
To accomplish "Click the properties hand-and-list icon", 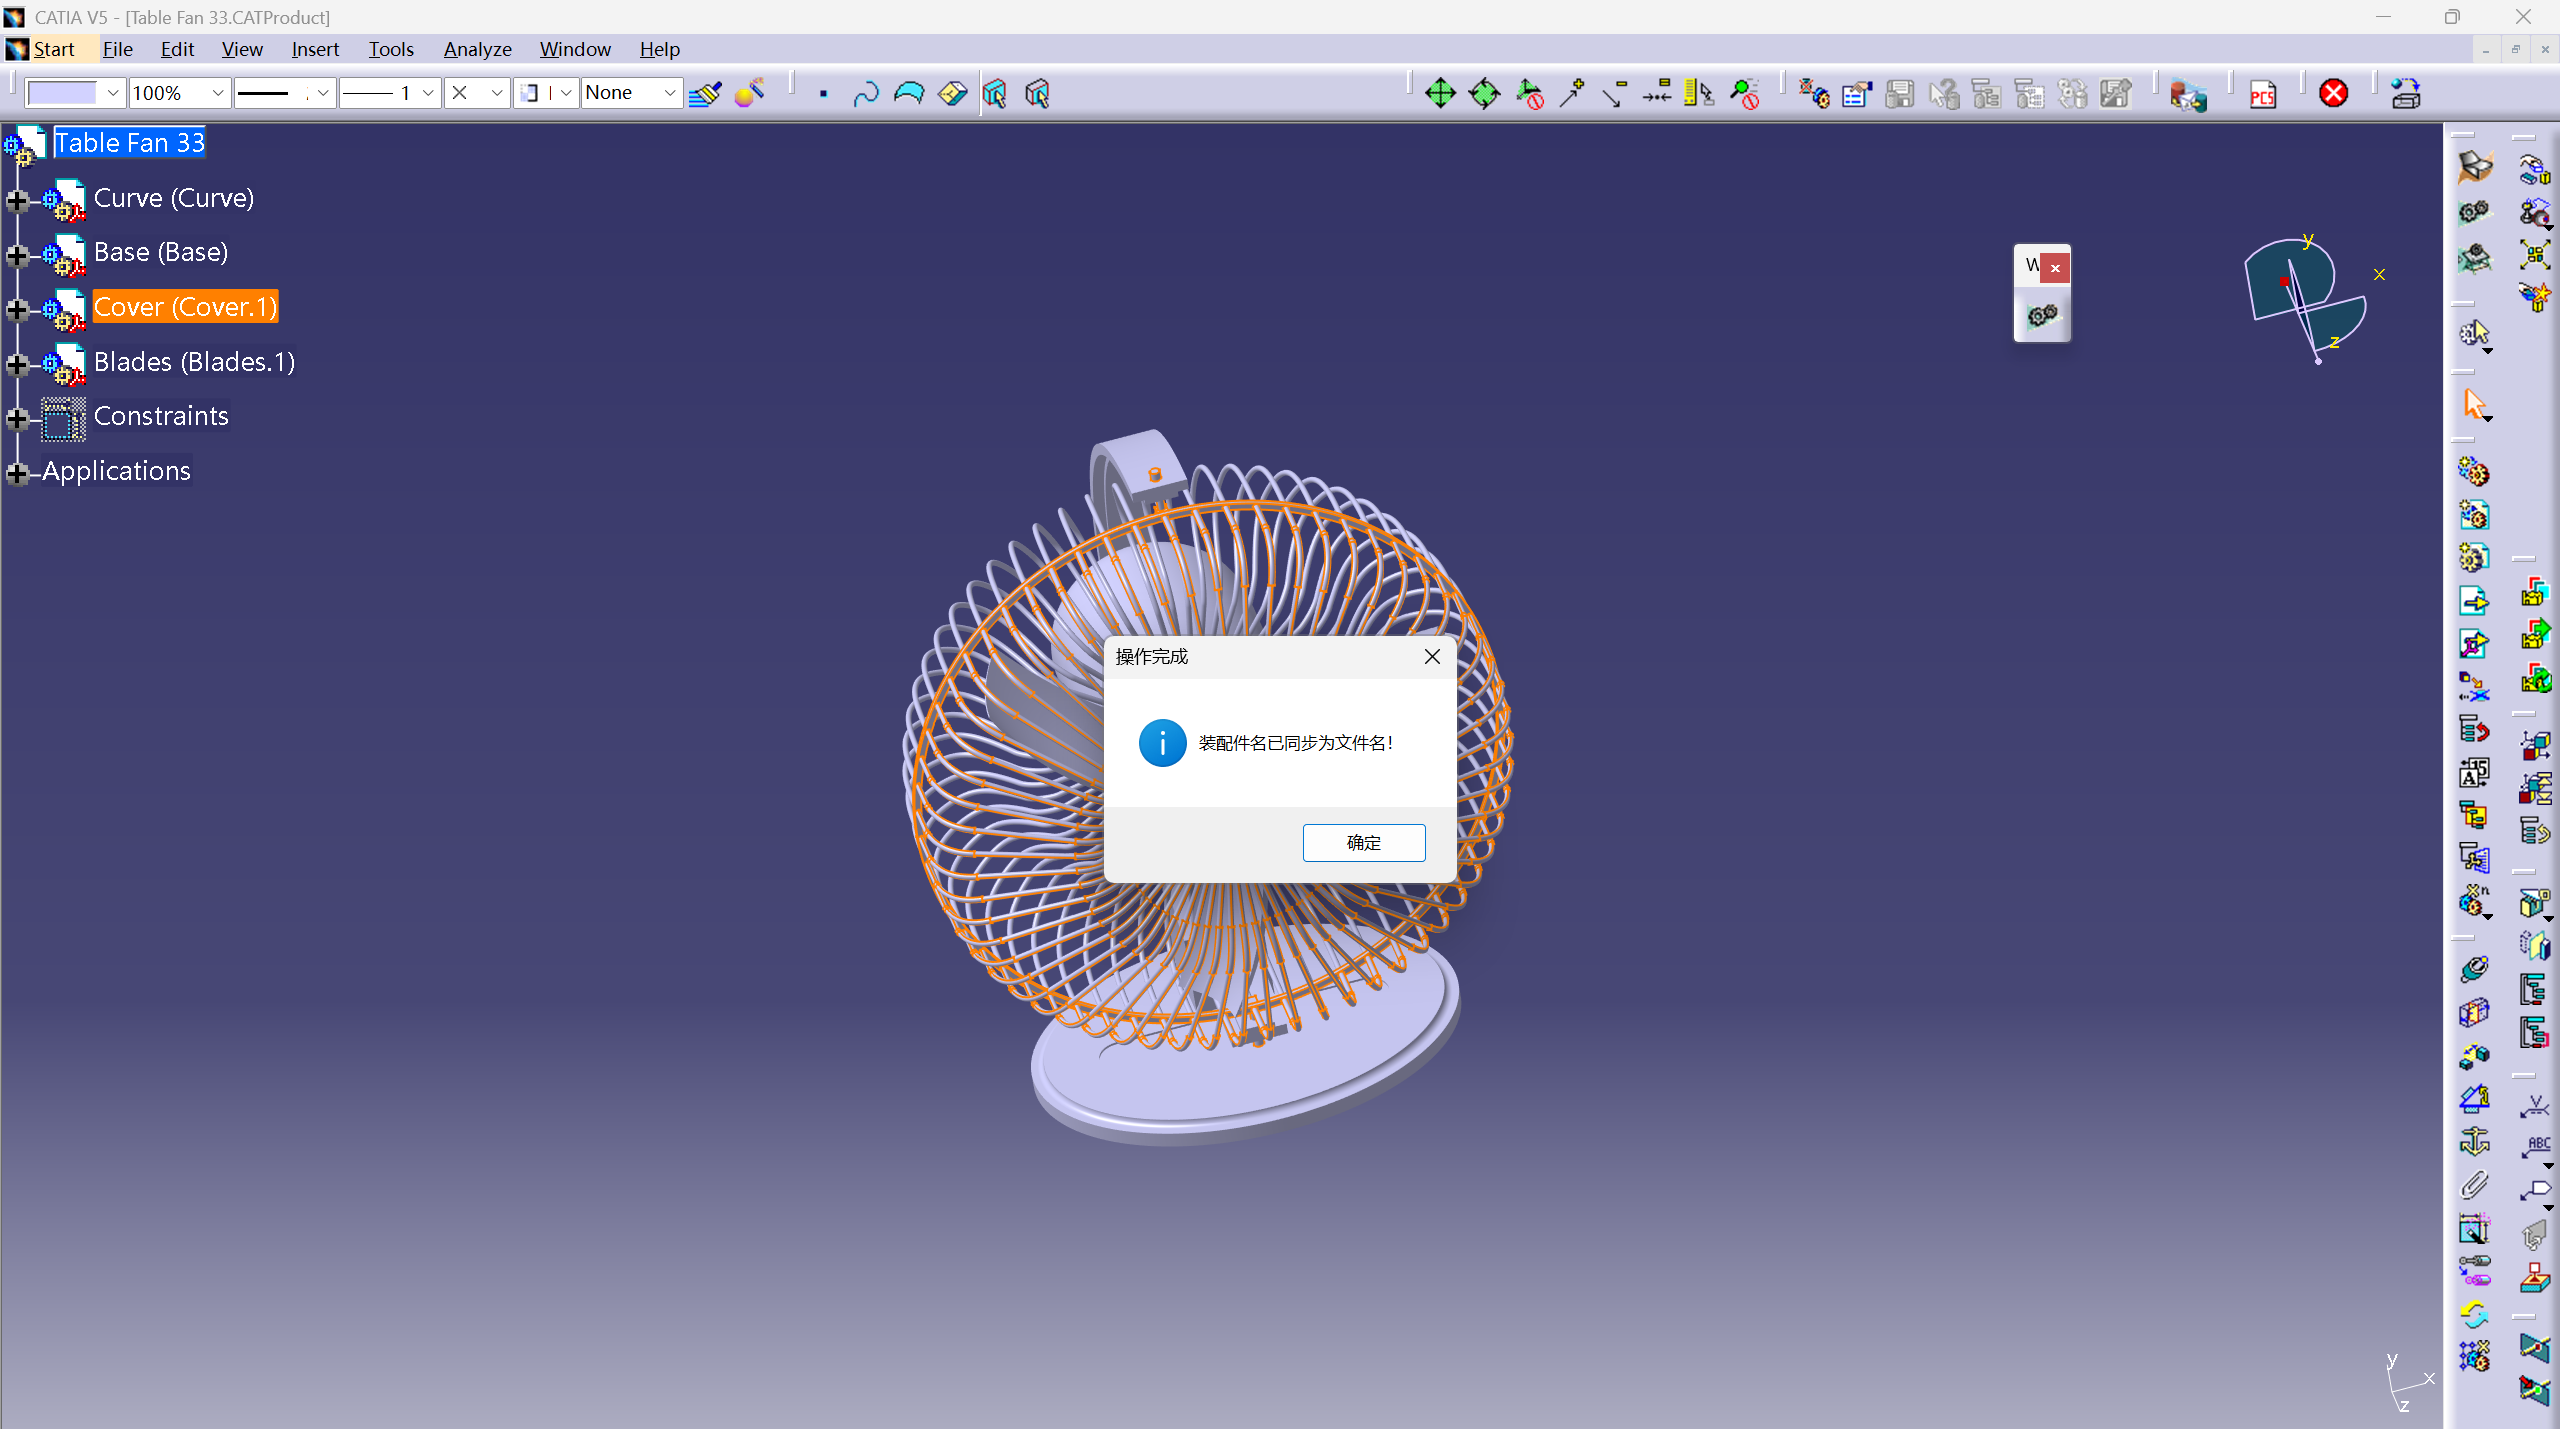I will [1857, 93].
